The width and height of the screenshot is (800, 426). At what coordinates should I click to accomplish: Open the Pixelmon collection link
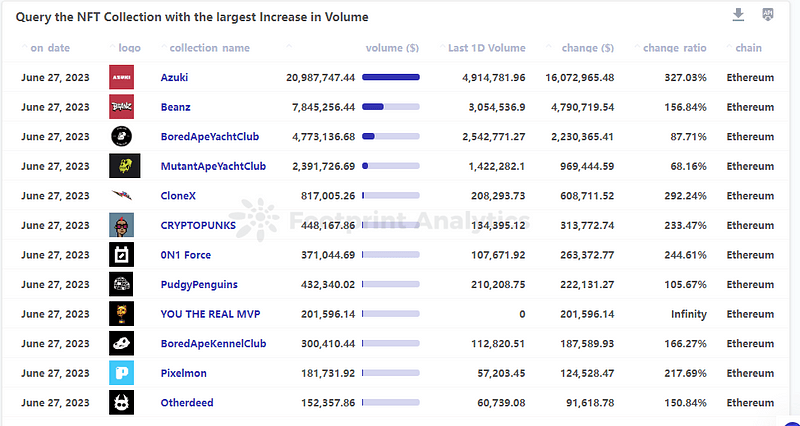[x=184, y=373]
